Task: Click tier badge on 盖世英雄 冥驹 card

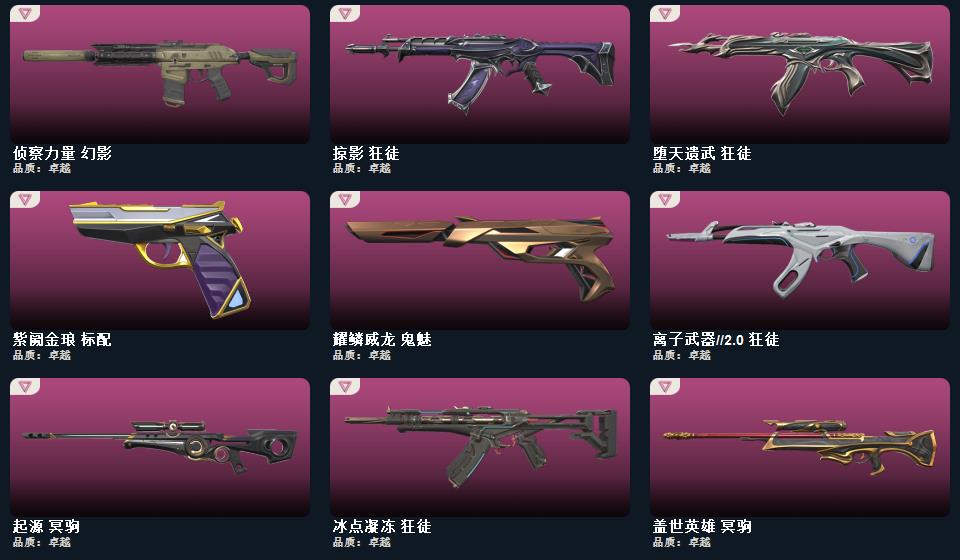Action: (665, 386)
